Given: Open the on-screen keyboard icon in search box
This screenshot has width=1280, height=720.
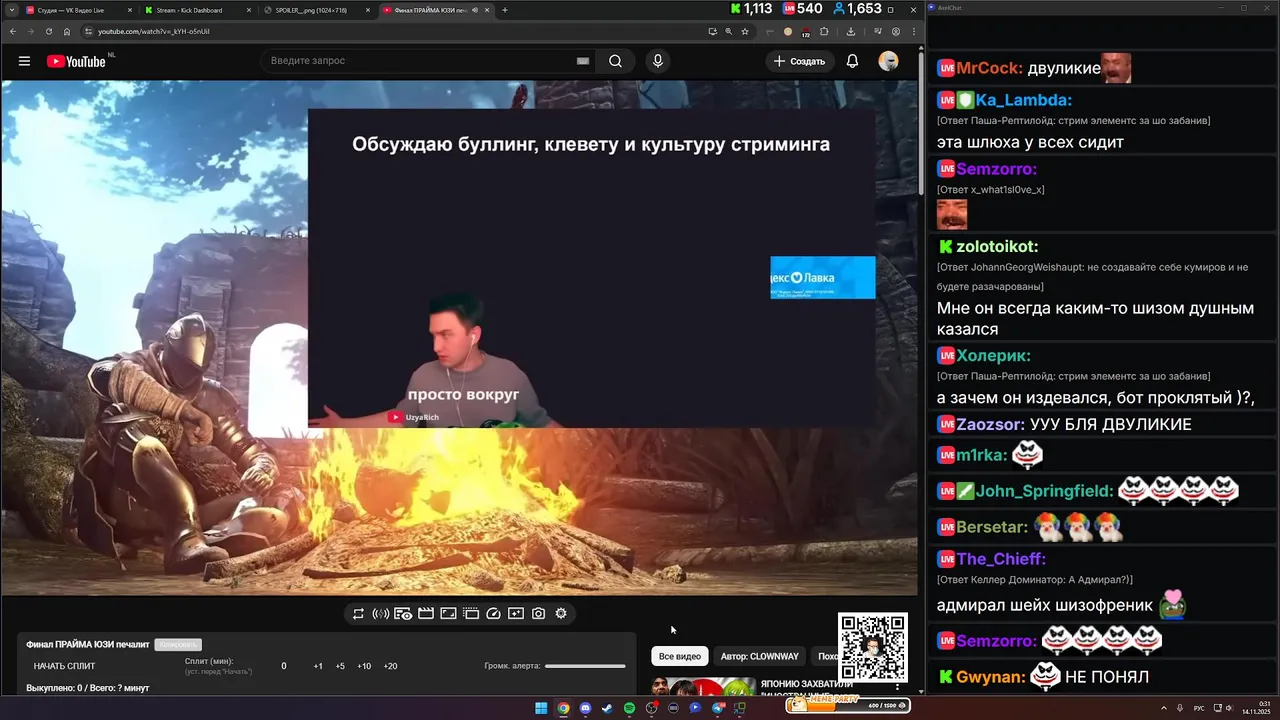Looking at the screenshot, I should pyautogui.click(x=583, y=61).
